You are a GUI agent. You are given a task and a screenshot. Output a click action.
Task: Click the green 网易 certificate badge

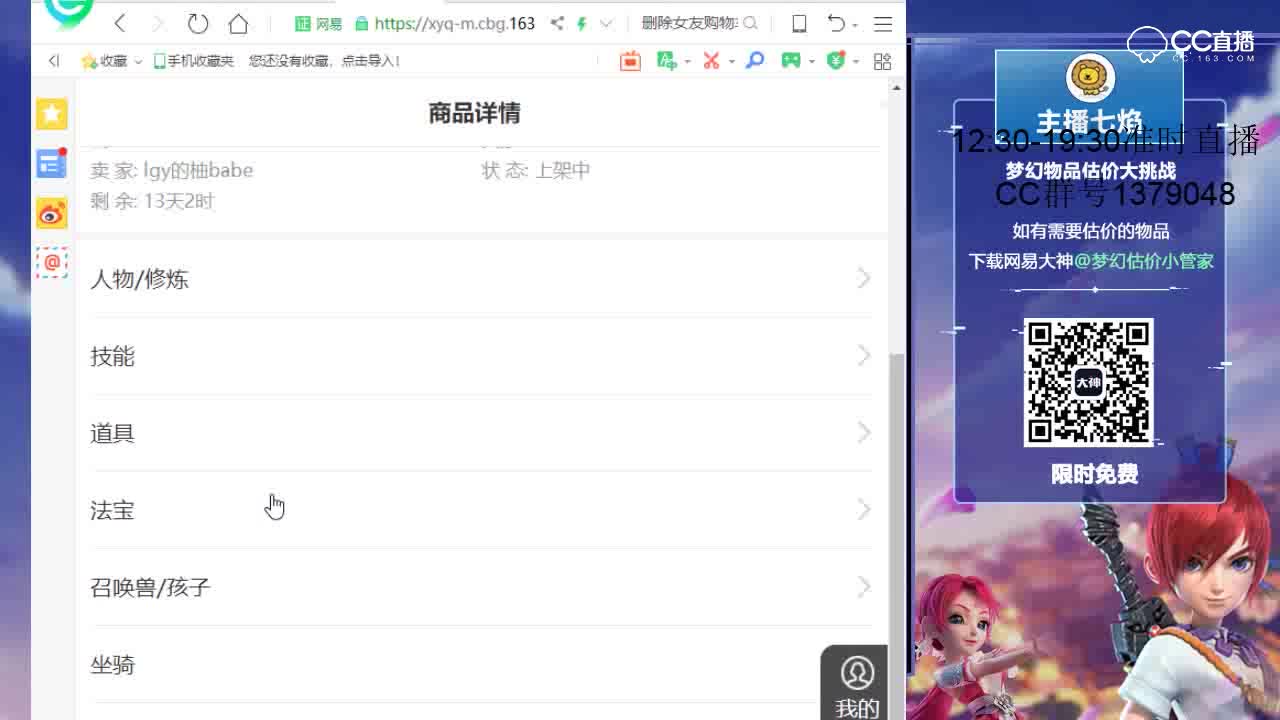(318, 23)
